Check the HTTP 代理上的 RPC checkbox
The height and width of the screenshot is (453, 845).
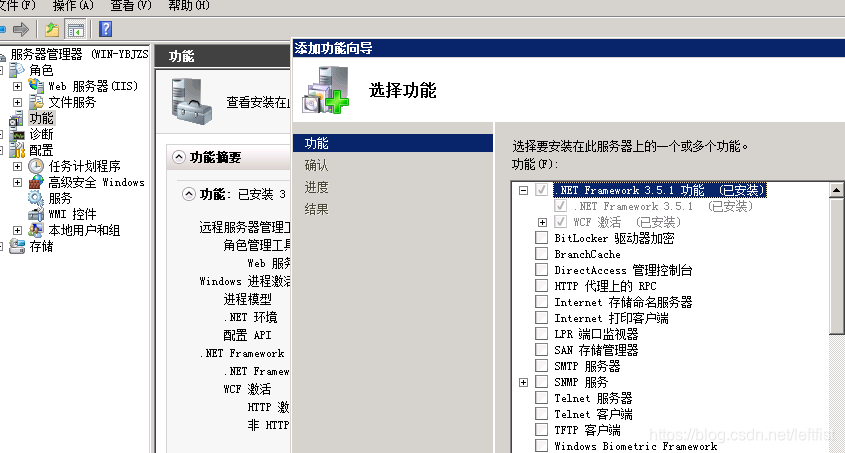[x=542, y=285]
